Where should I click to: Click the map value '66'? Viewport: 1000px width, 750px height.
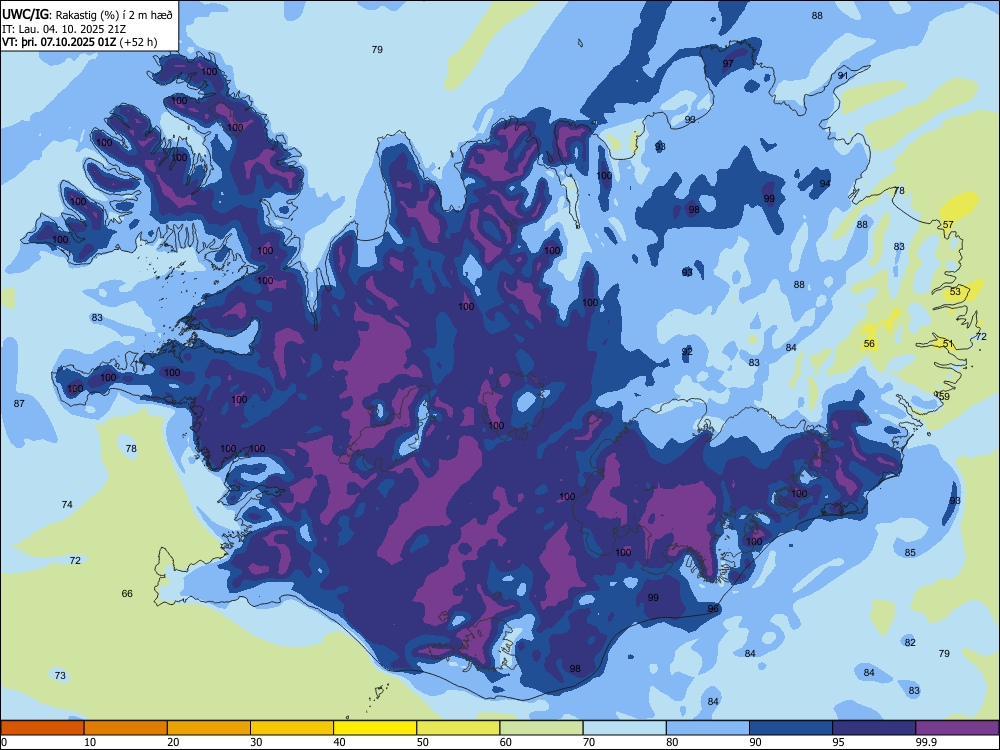(x=127, y=594)
